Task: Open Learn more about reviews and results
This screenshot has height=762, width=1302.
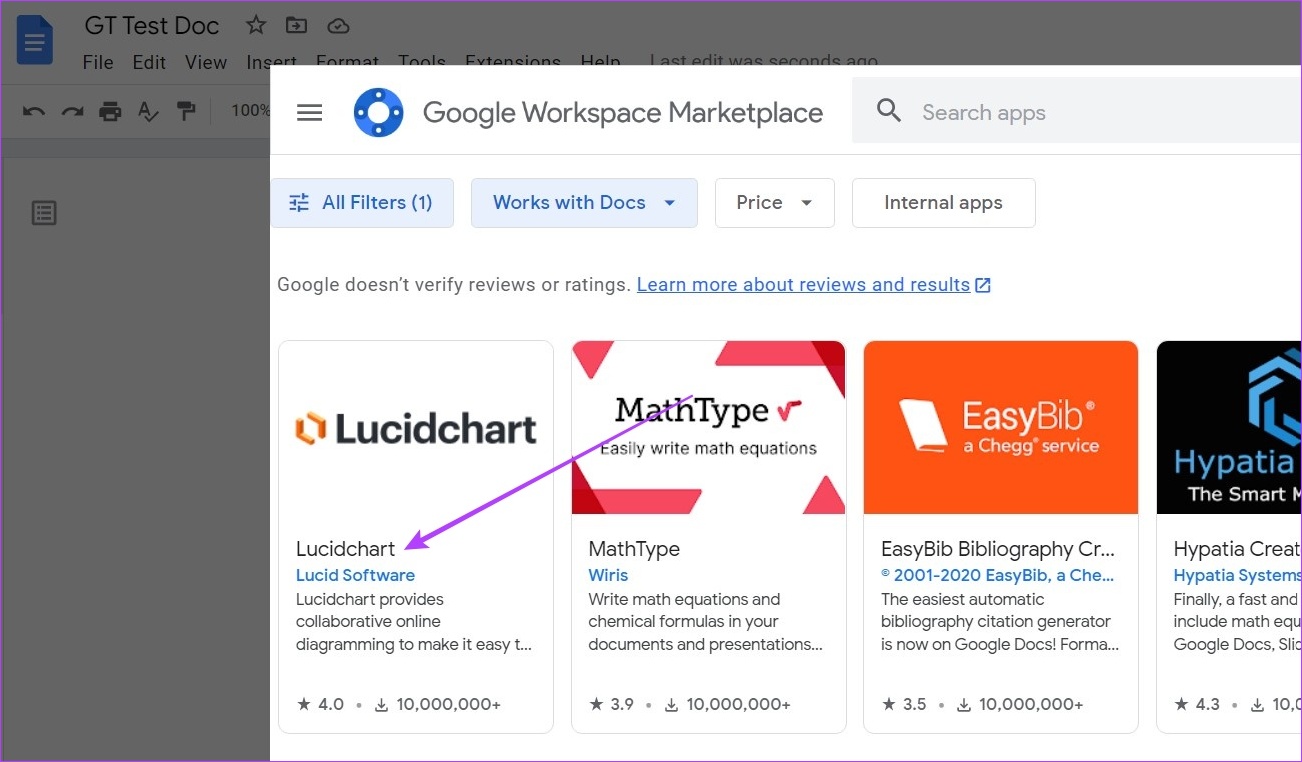Action: [x=813, y=285]
